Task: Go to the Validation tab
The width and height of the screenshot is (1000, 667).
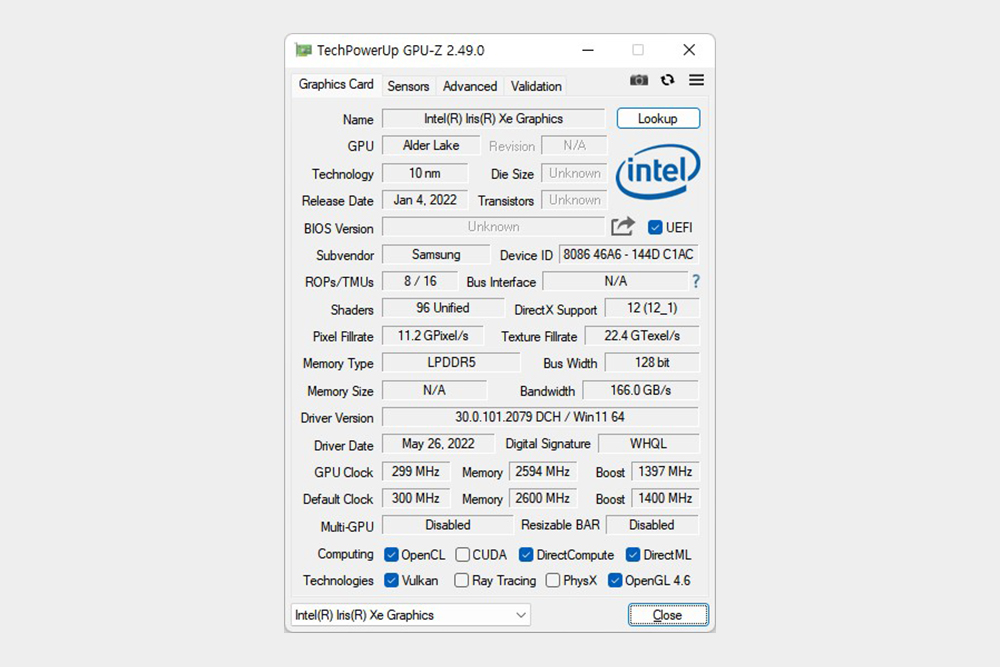Action: pos(536,86)
